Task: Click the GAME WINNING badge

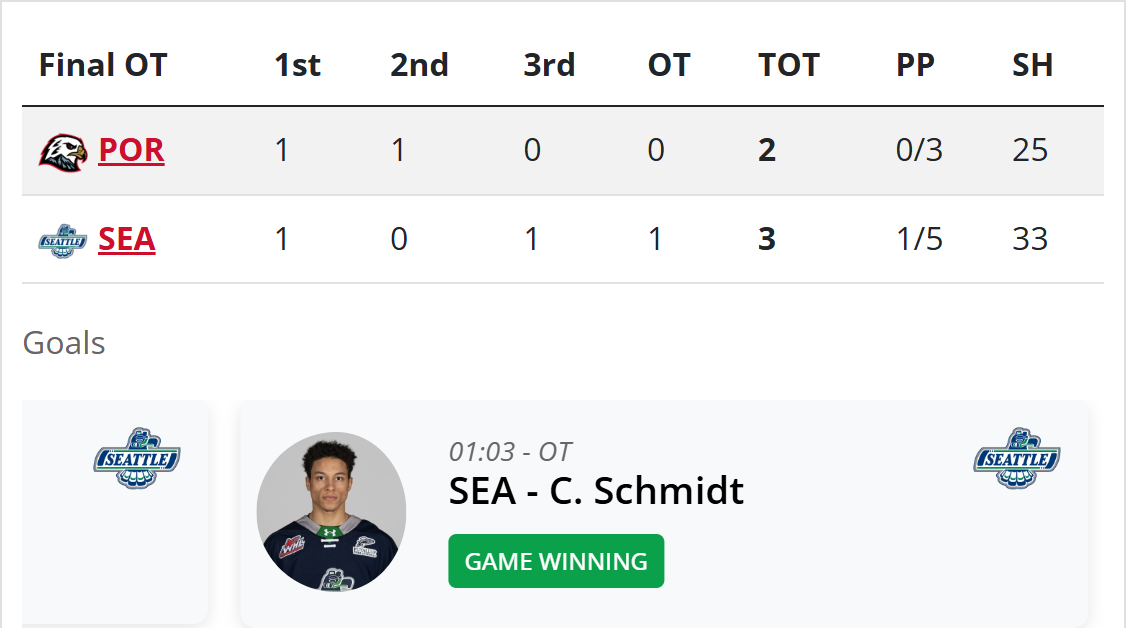Action: point(556,561)
